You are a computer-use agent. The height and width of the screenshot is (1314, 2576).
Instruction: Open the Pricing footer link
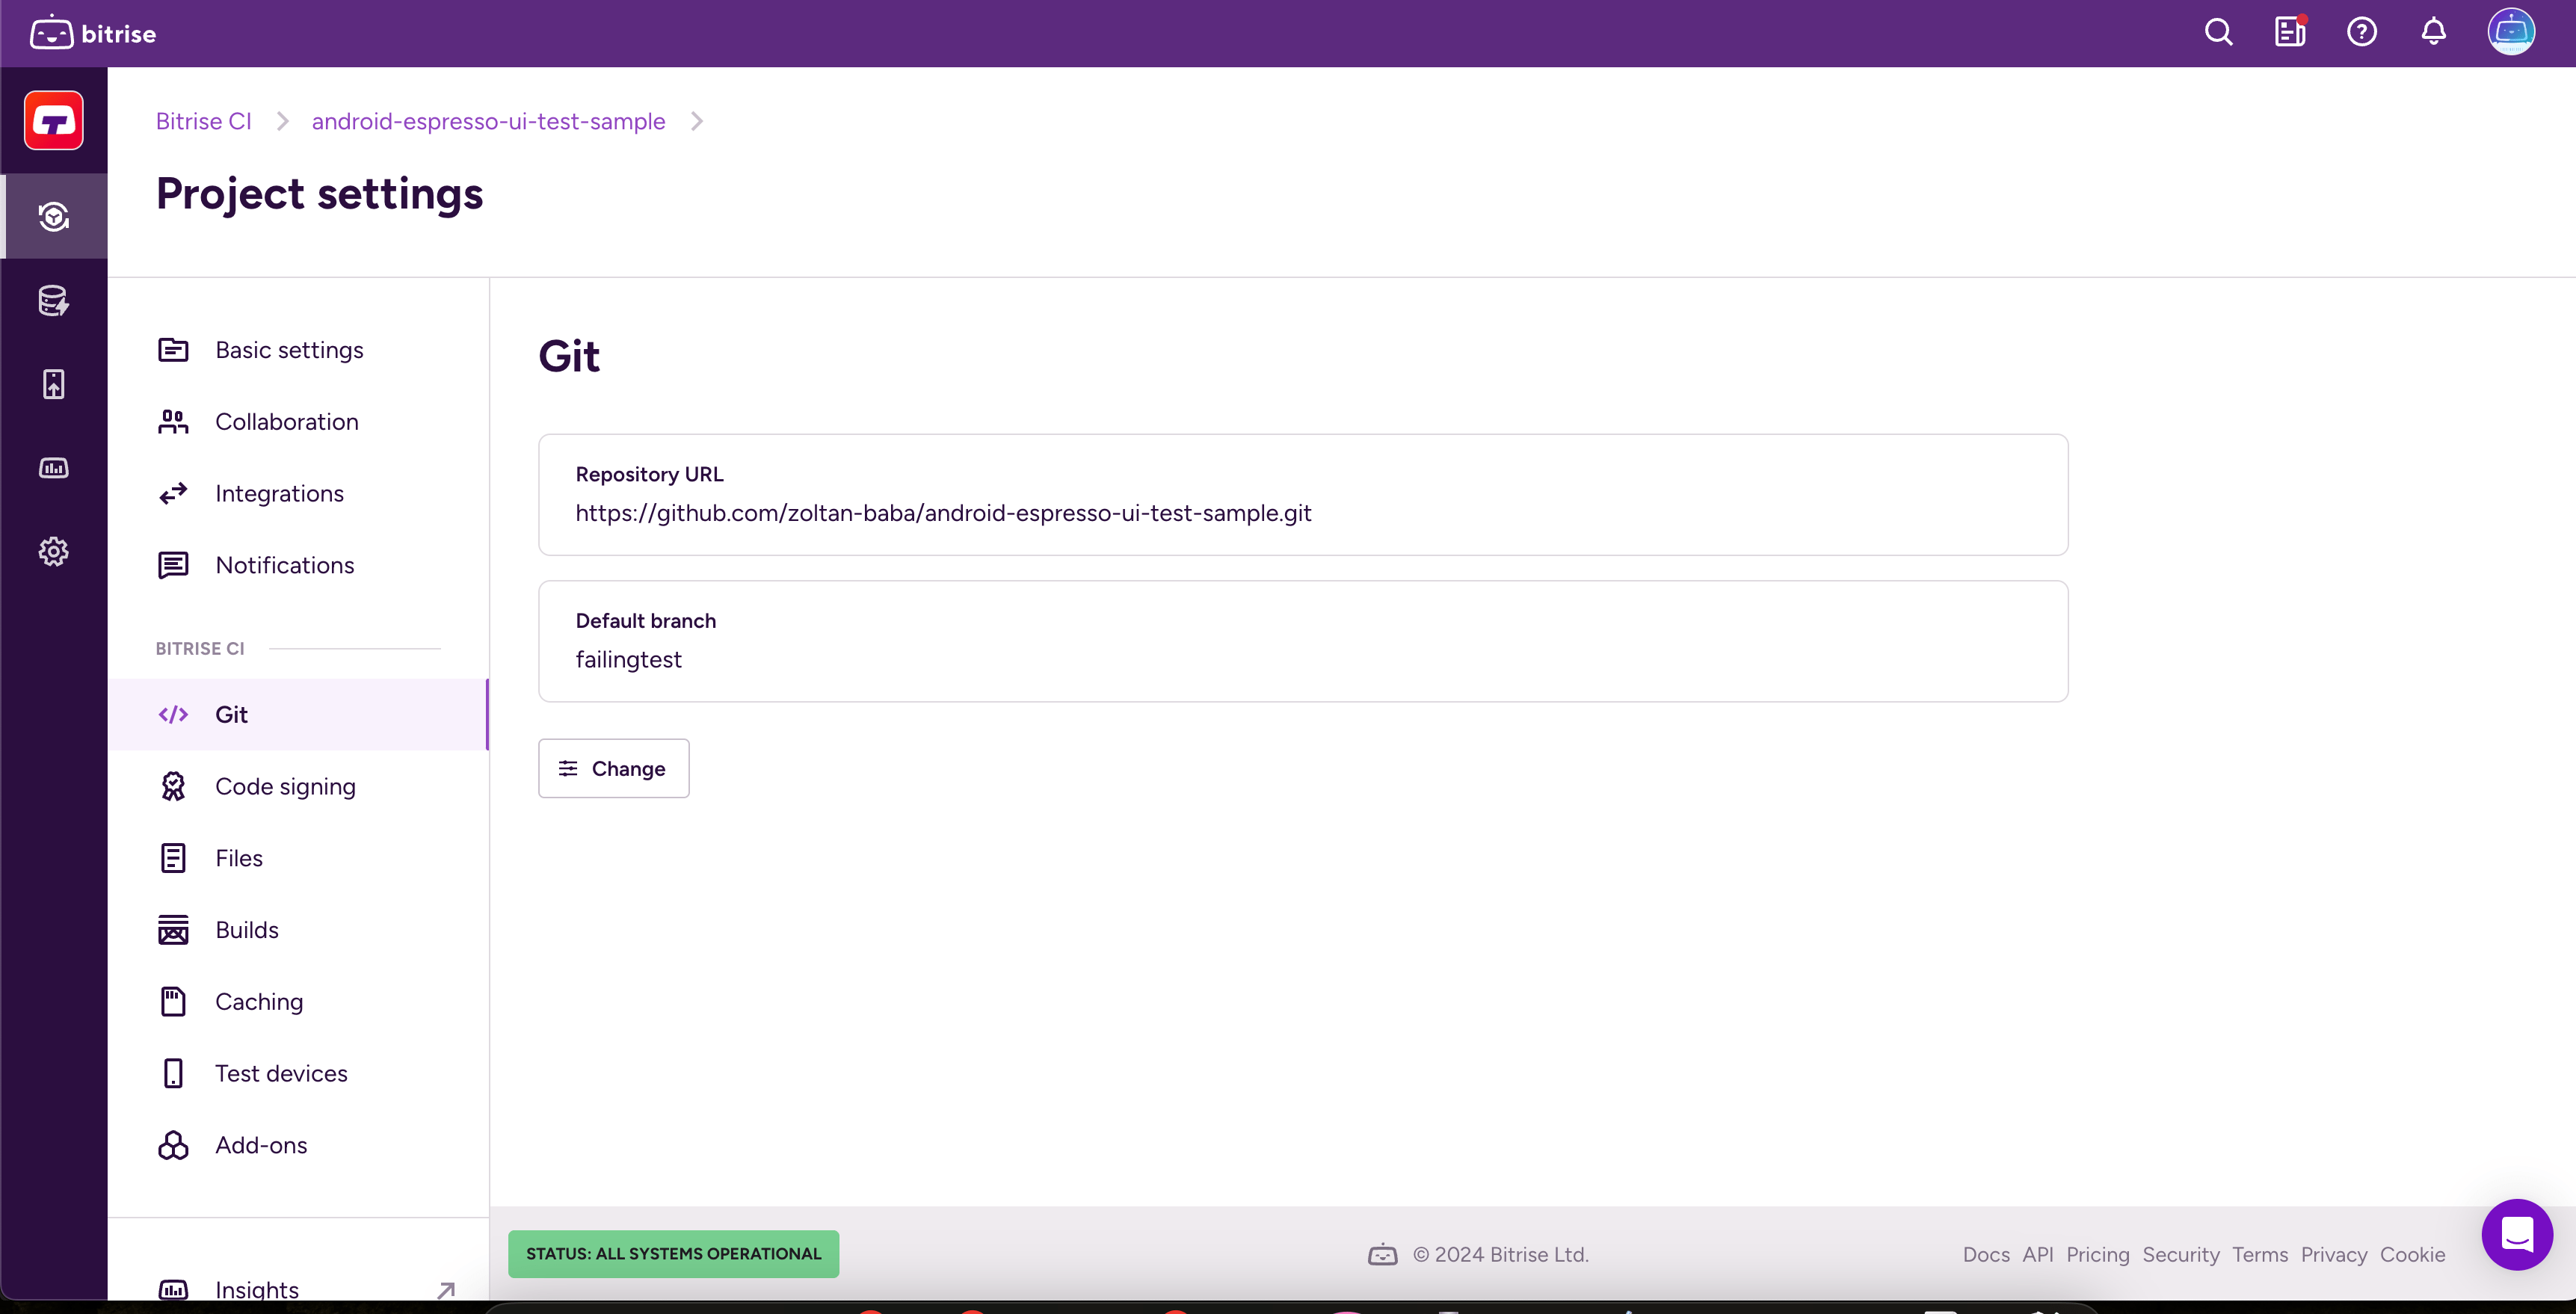coord(2097,1254)
